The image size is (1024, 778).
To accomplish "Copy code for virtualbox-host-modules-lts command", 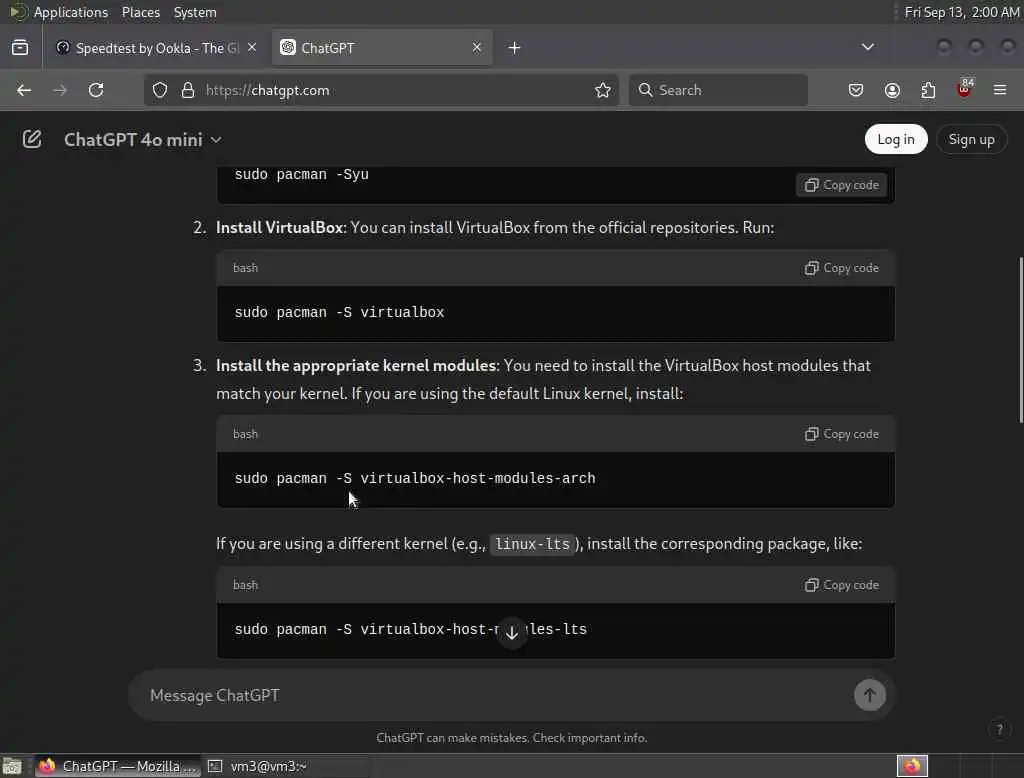I will click(x=841, y=585).
